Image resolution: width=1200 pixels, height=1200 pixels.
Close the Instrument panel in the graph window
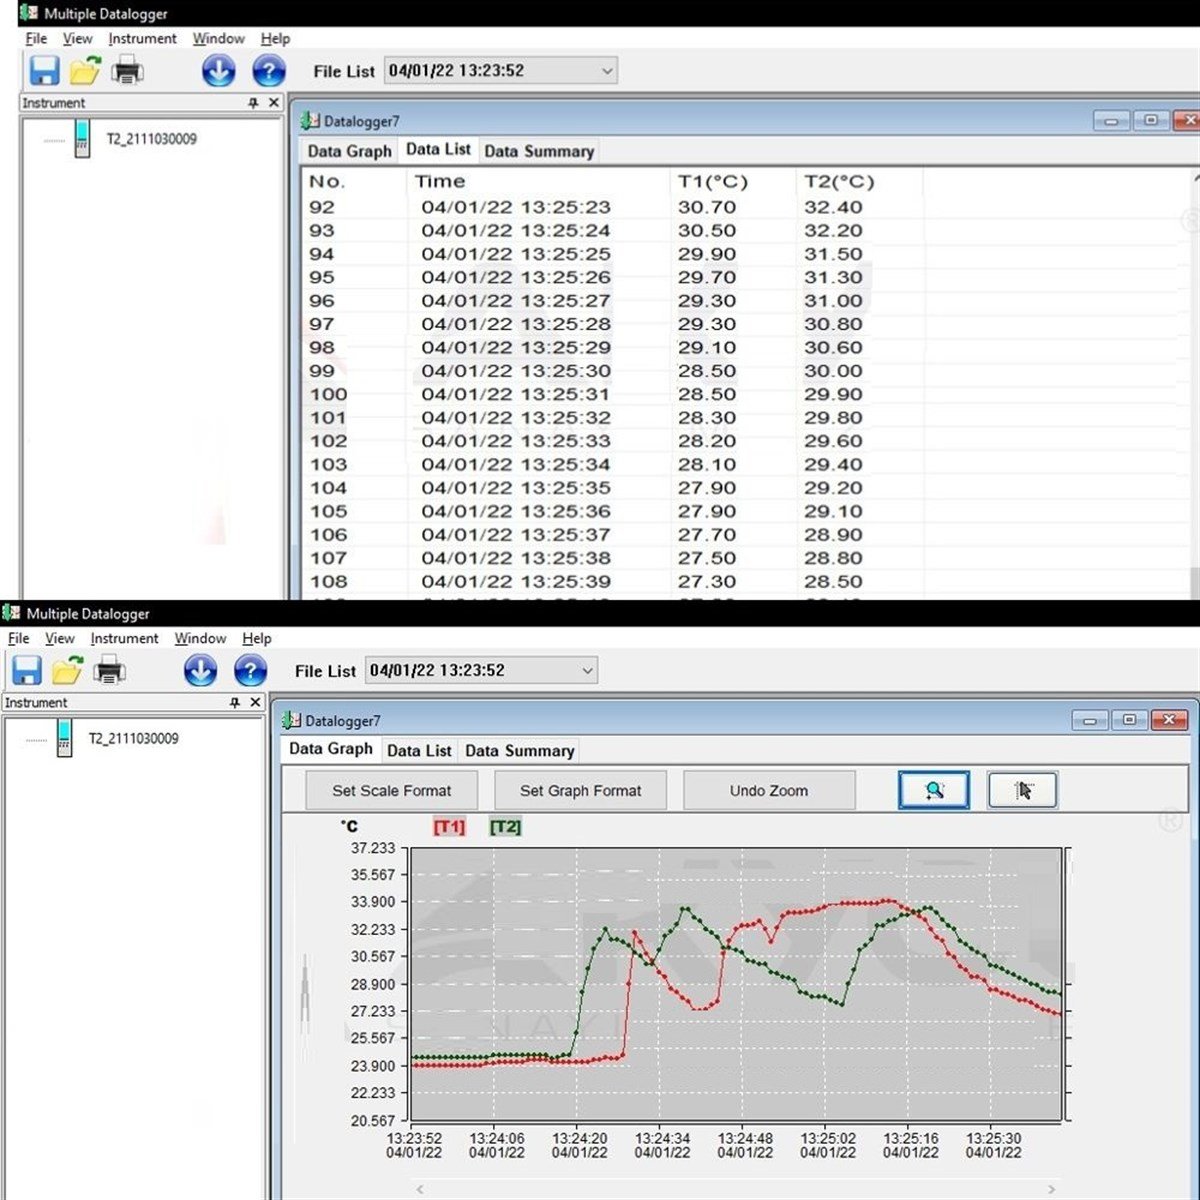[x=255, y=703]
